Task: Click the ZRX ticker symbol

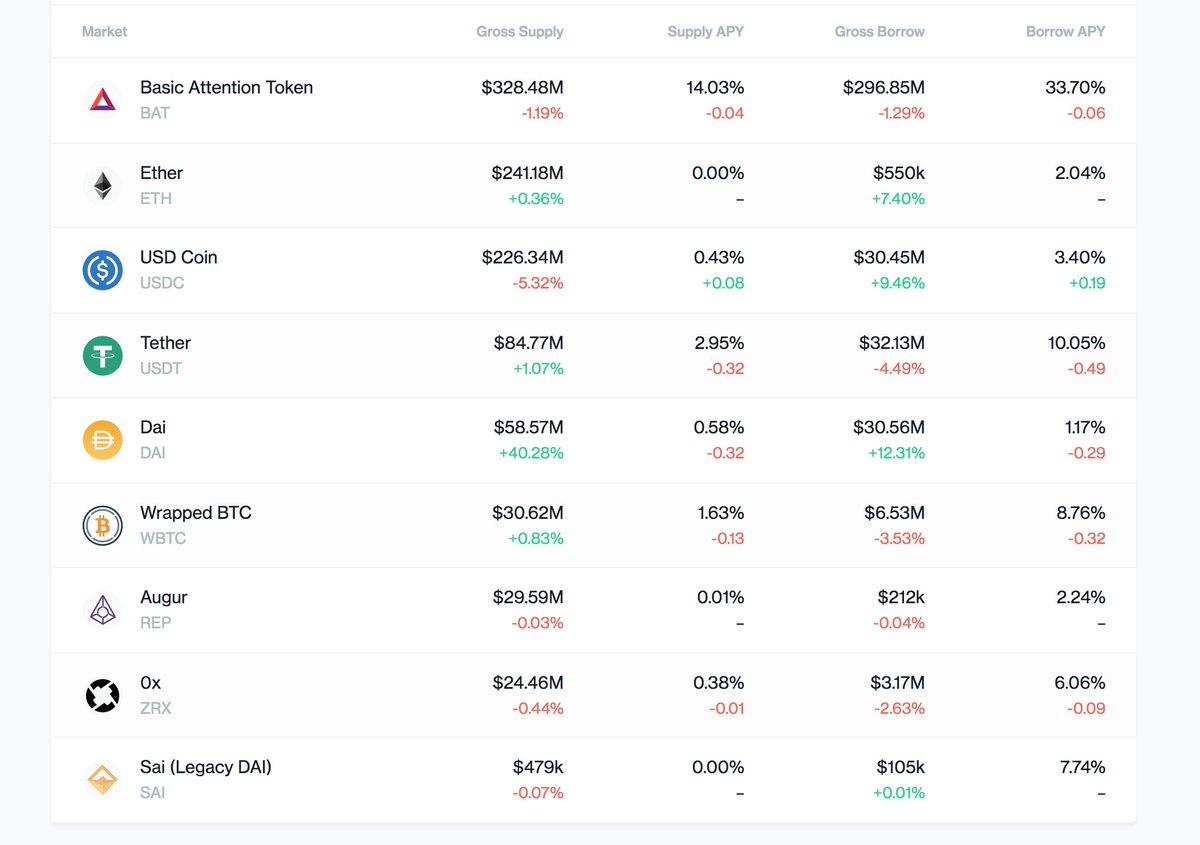Action: tap(156, 708)
